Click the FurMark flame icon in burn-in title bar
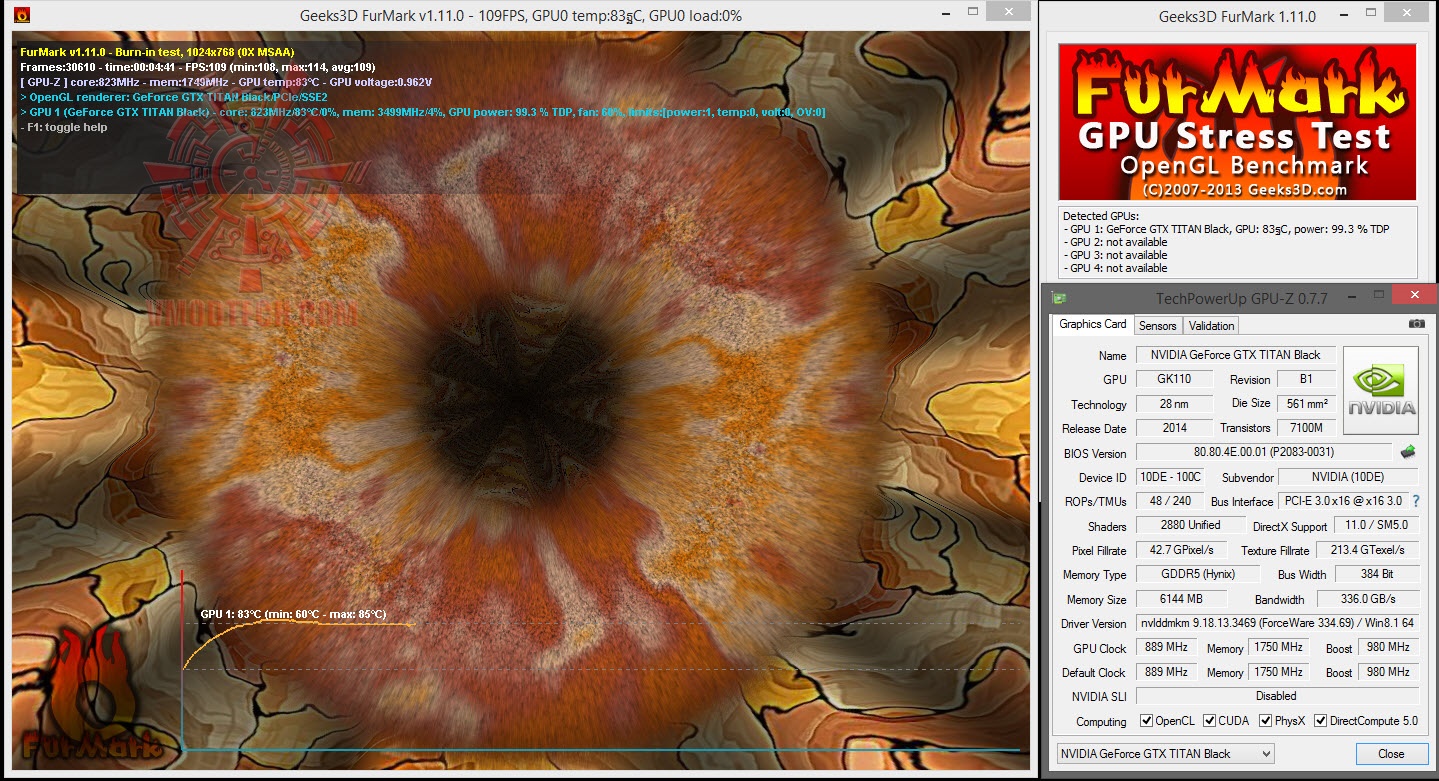1439x781 pixels. (22, 16)
